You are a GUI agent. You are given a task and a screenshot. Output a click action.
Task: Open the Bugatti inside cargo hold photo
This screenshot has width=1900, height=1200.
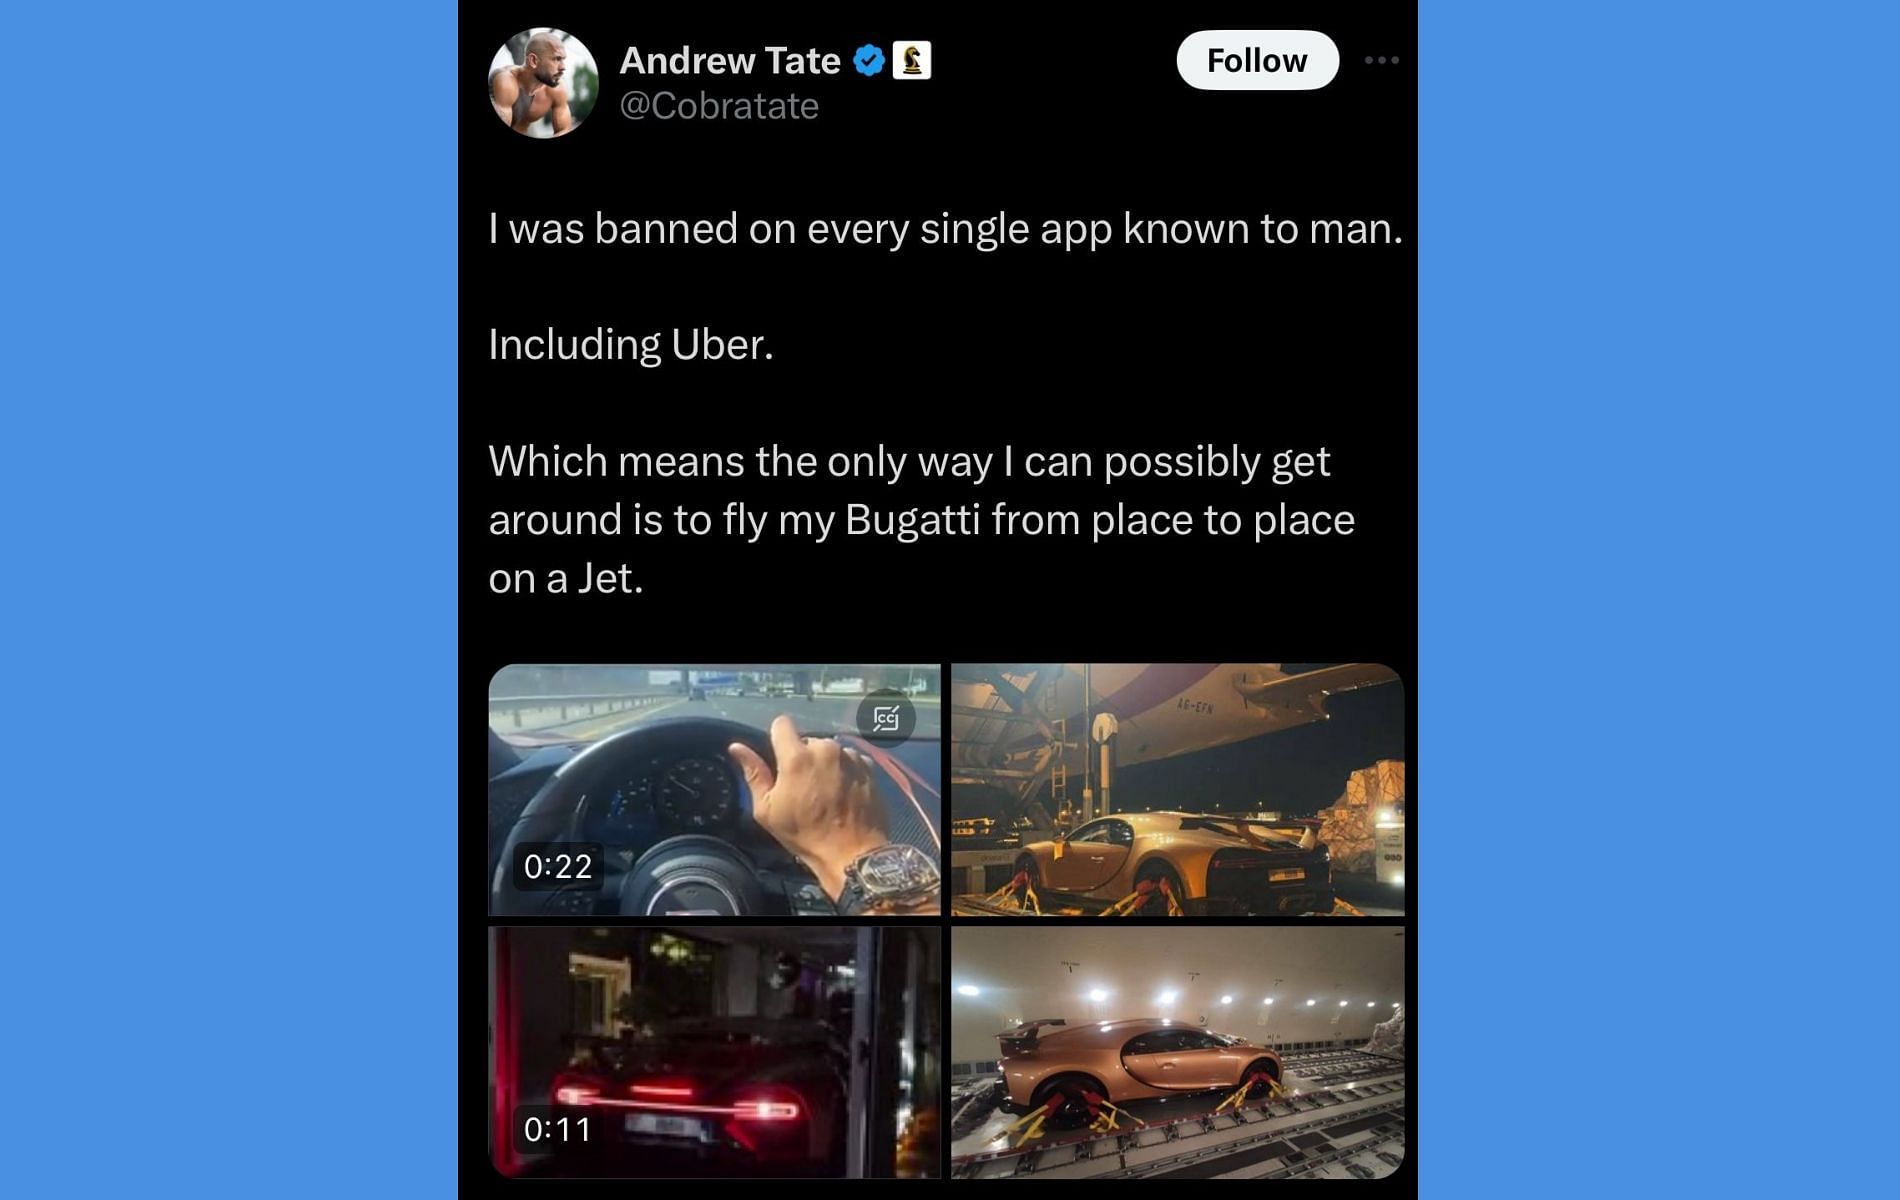1177,1052
